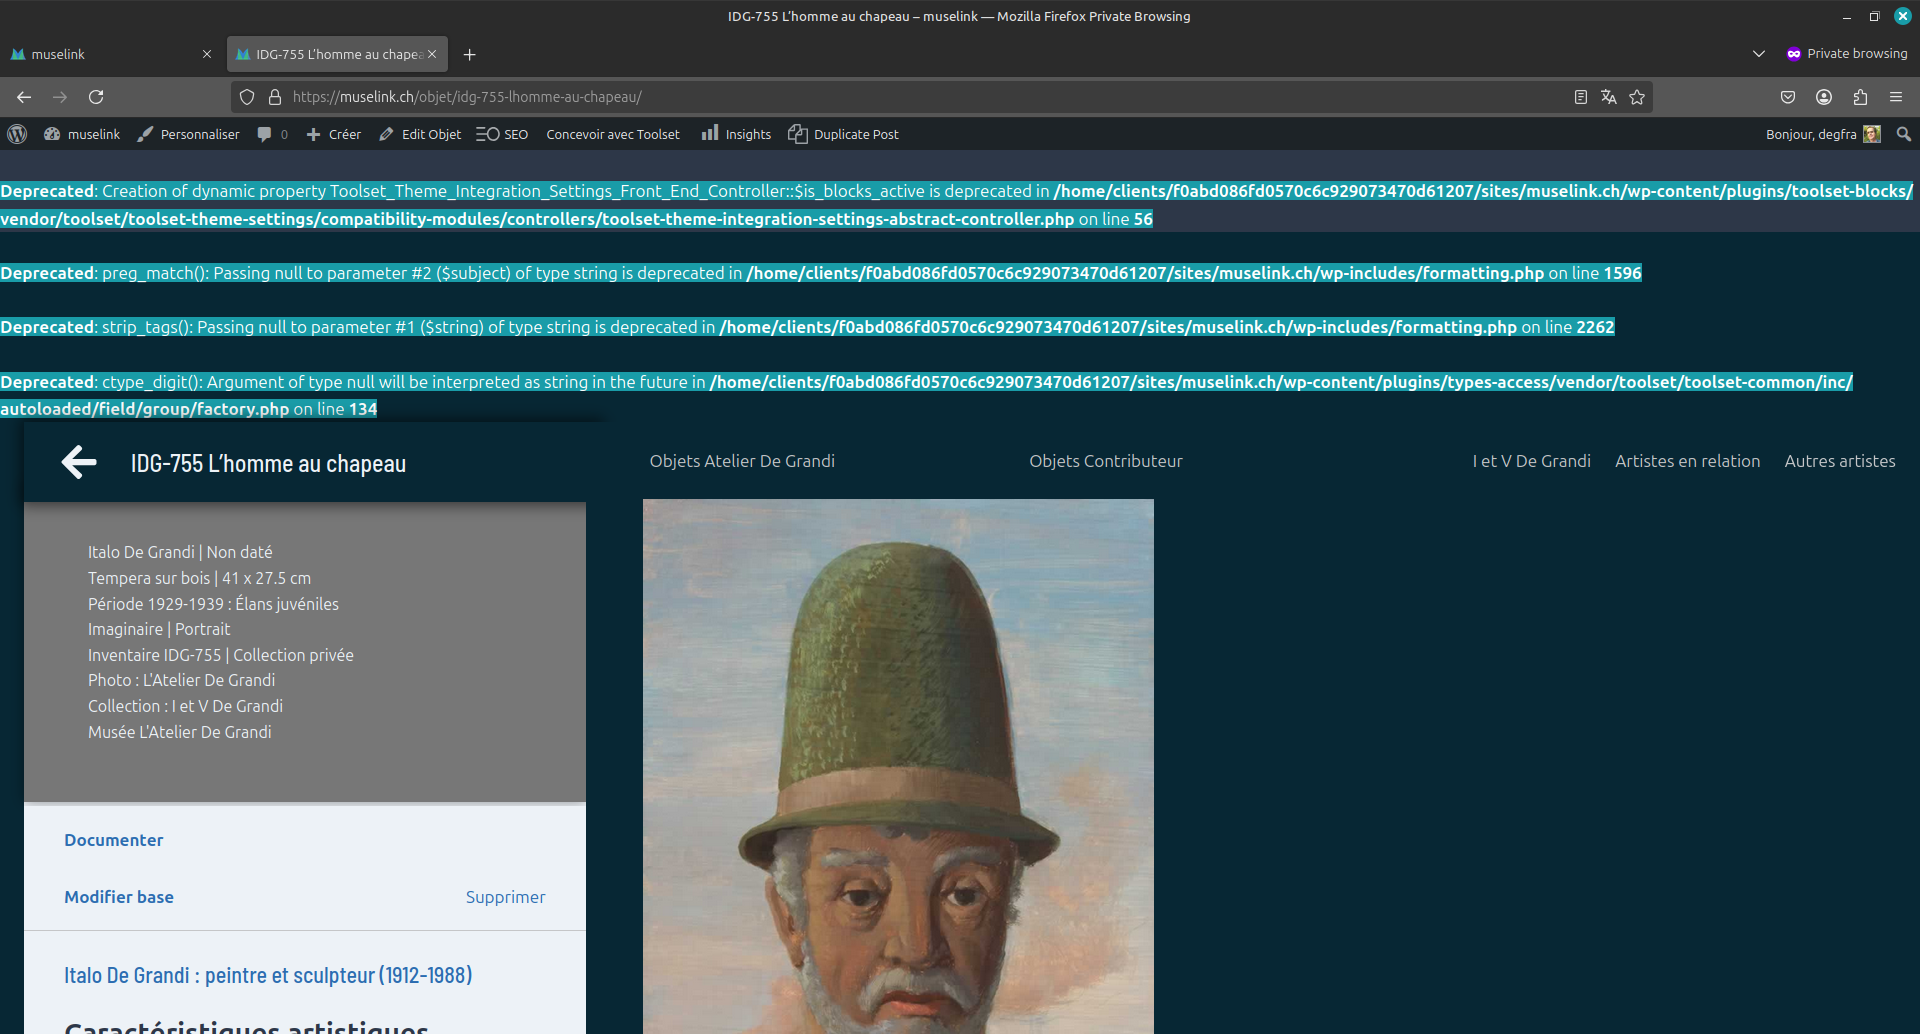Image resolution: width=1920 pixels, height=1034 pixels.
Task: Show site security padlock info
Action: 275,97
